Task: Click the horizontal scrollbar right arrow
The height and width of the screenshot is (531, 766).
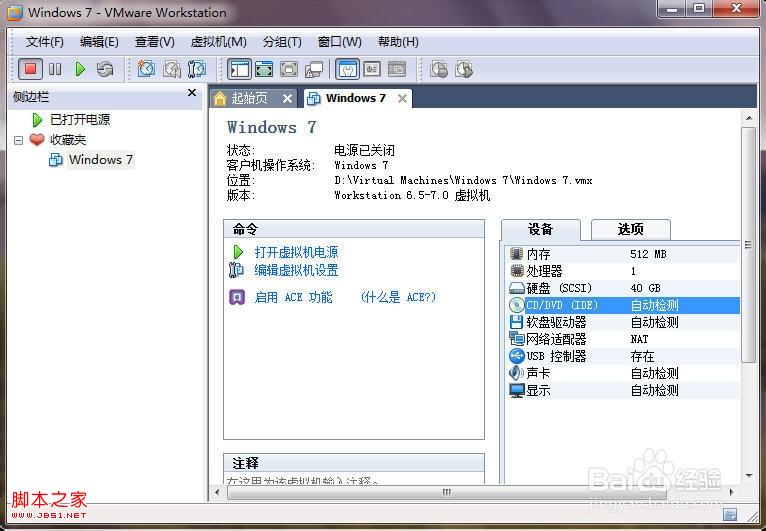Action: pyautogui.click(x=731, y=492)
